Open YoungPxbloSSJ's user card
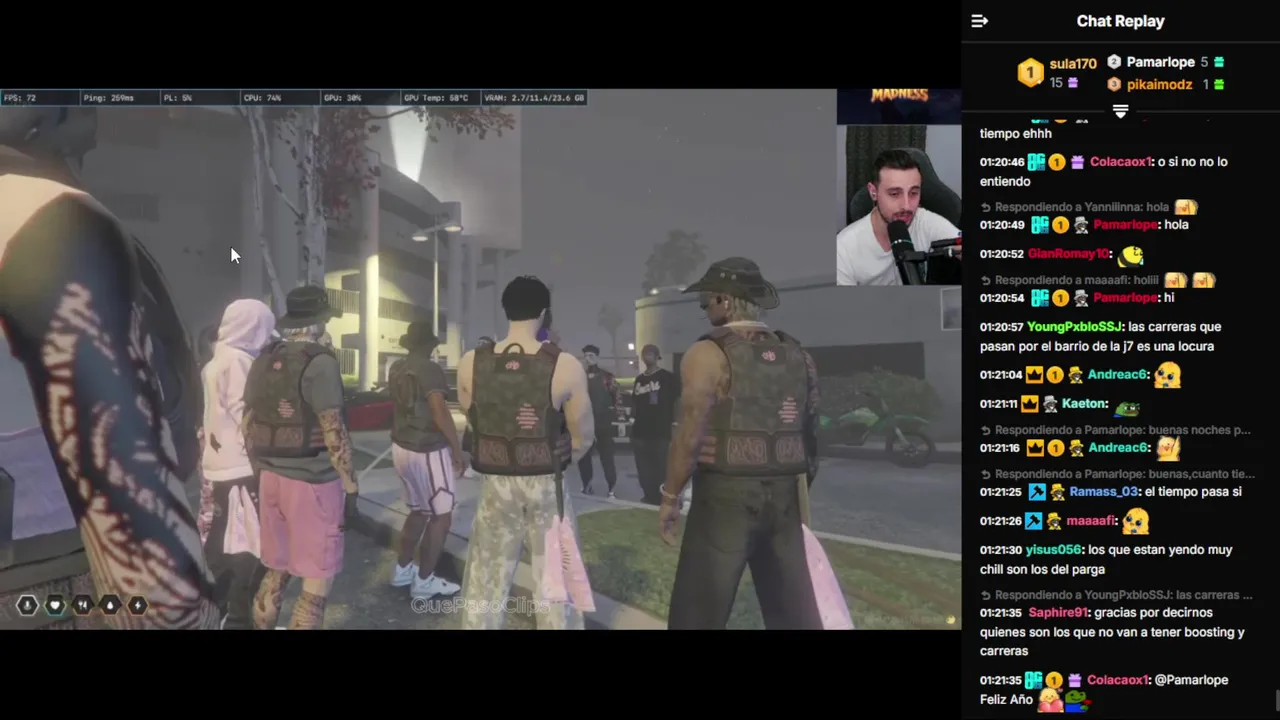The height and width of the screenshot is (720, 1280). (1075, 327)
